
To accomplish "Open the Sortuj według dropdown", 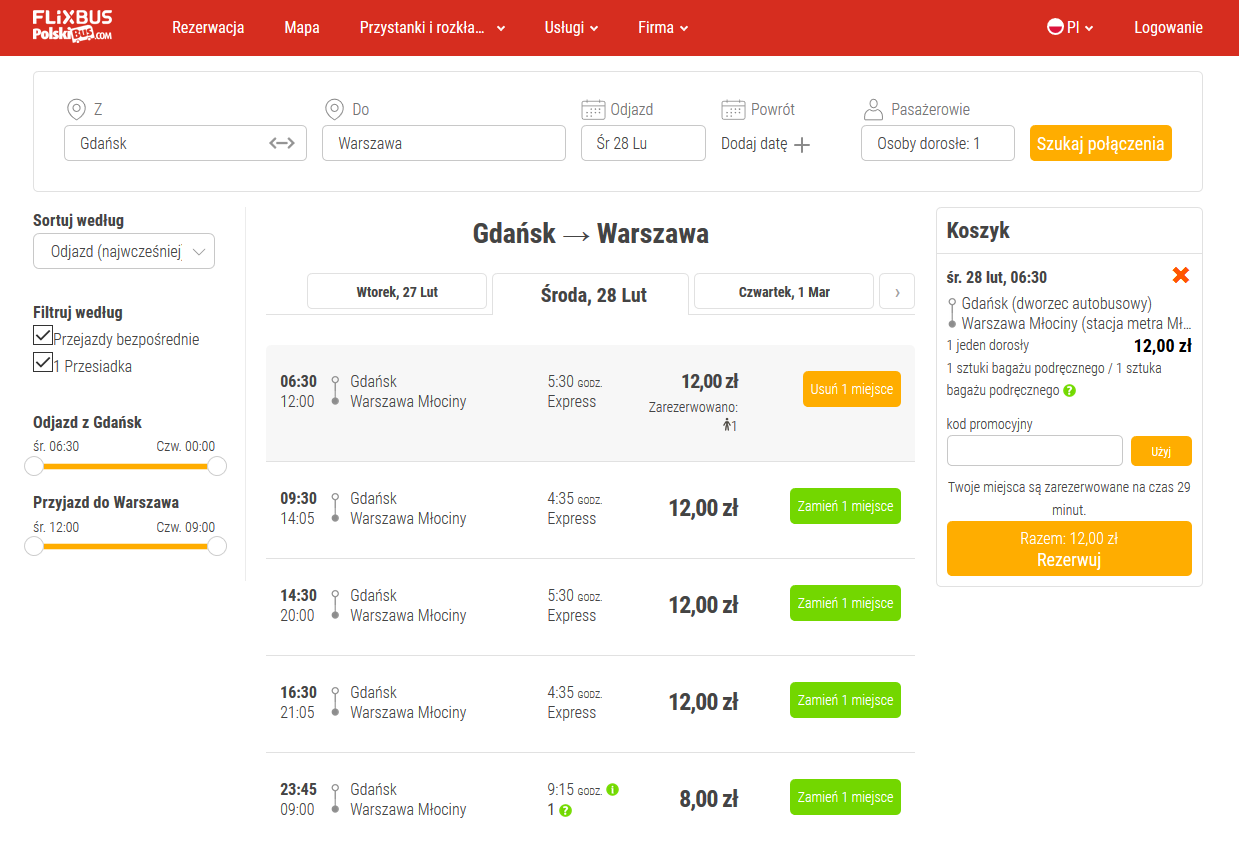I will click(x=124, y=252).
